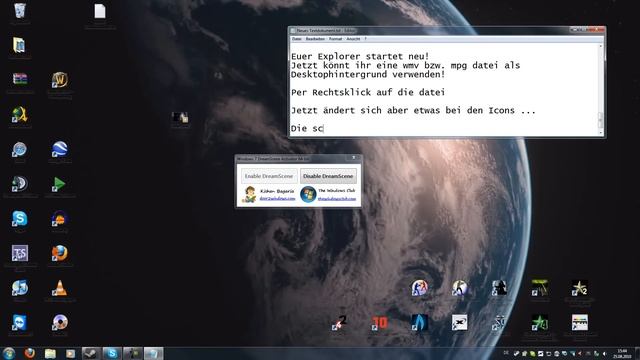Launch VLC media player shortcut

click(60, 288)
